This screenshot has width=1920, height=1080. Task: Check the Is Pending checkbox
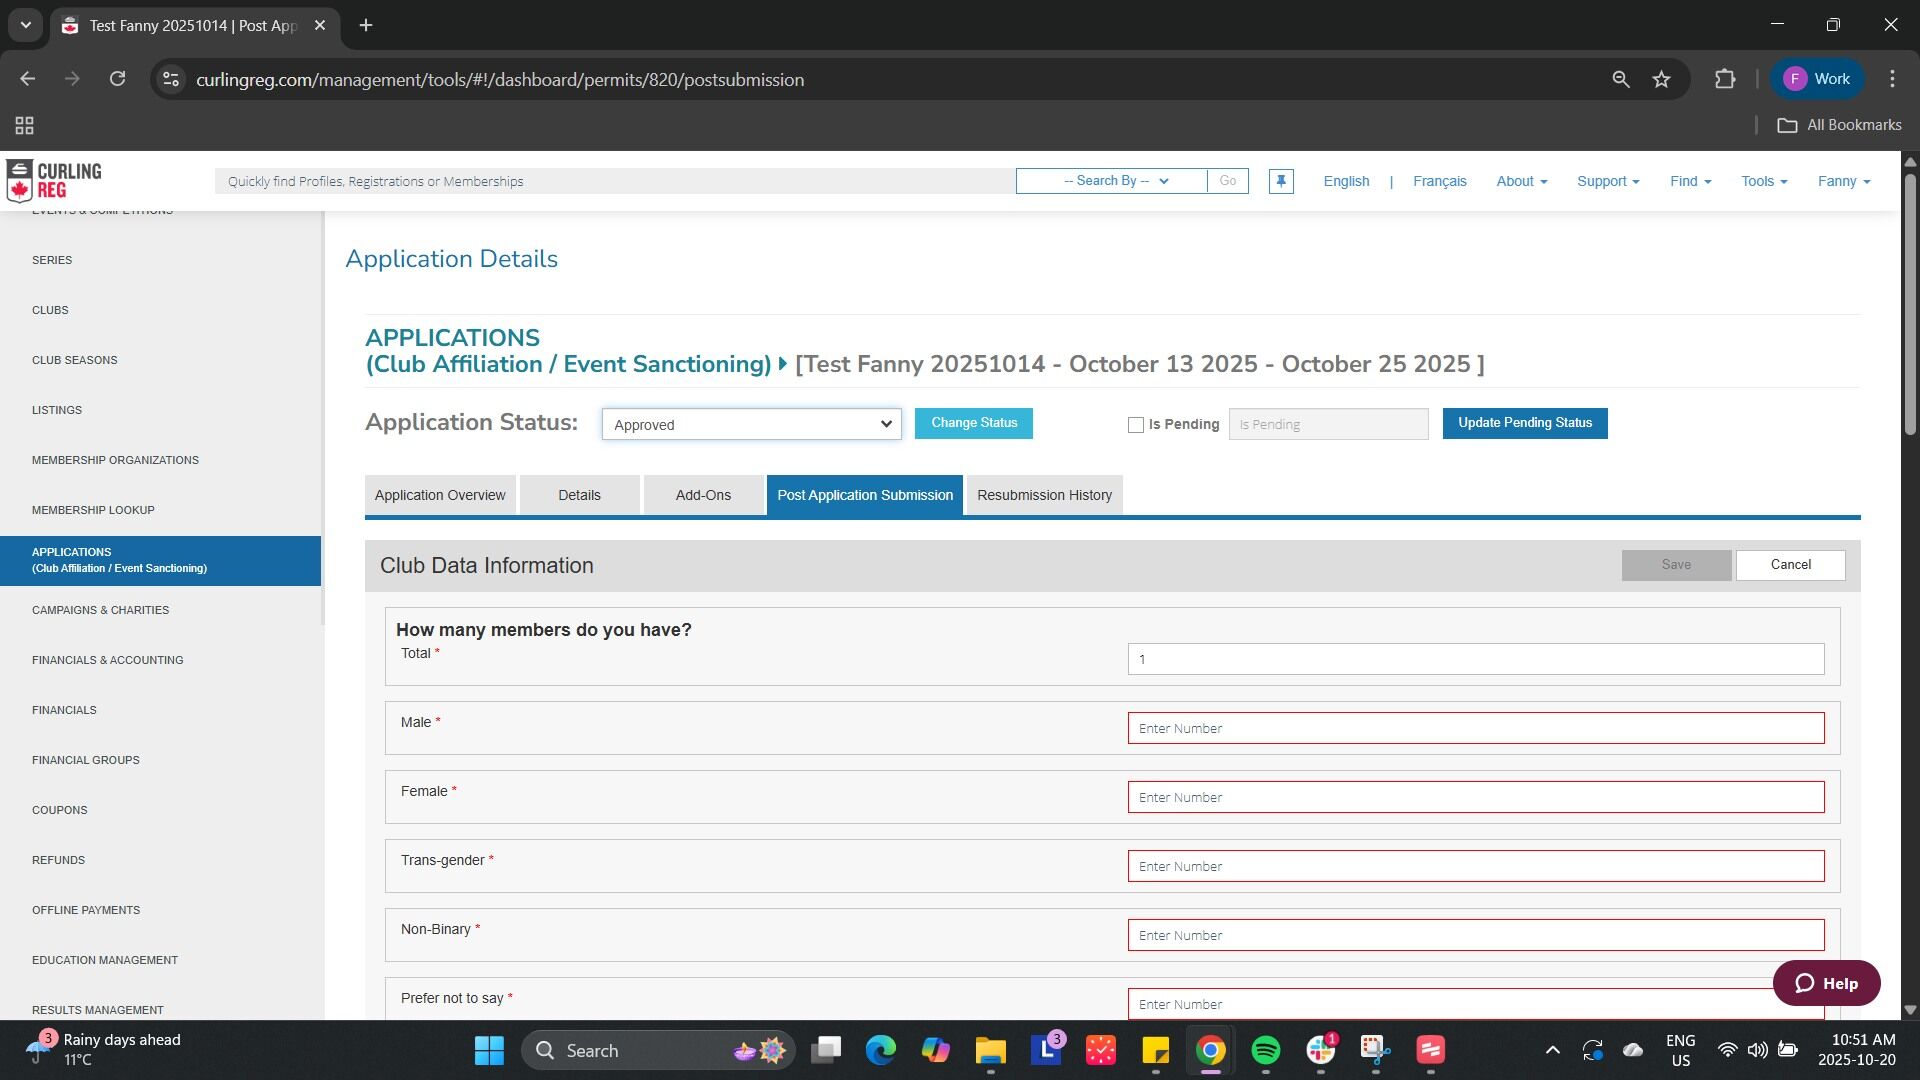point(1136,425)
